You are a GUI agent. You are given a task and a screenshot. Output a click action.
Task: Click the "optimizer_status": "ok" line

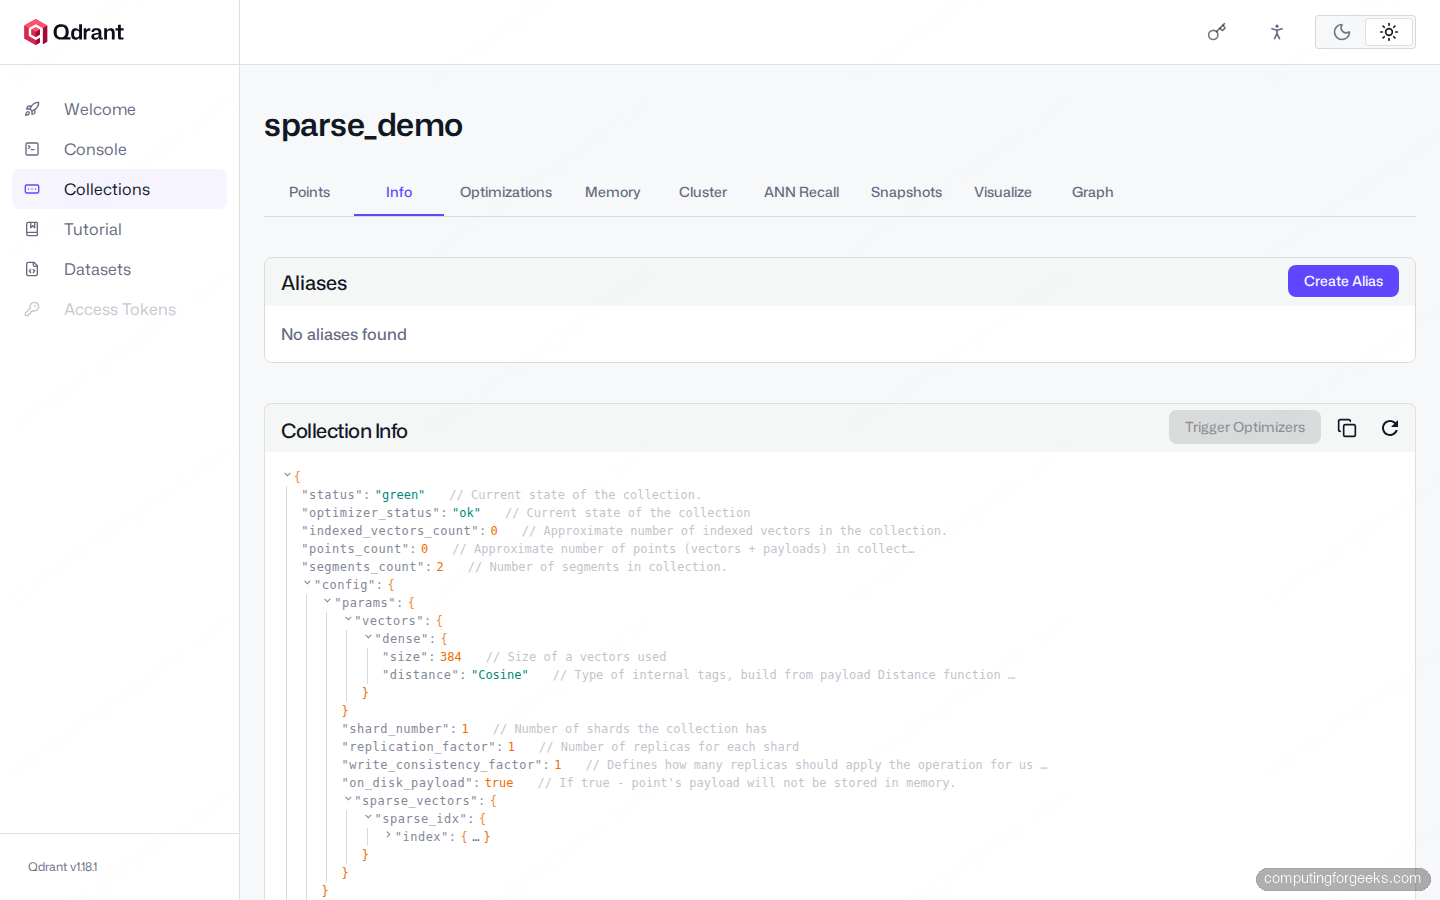click(391, 513)
